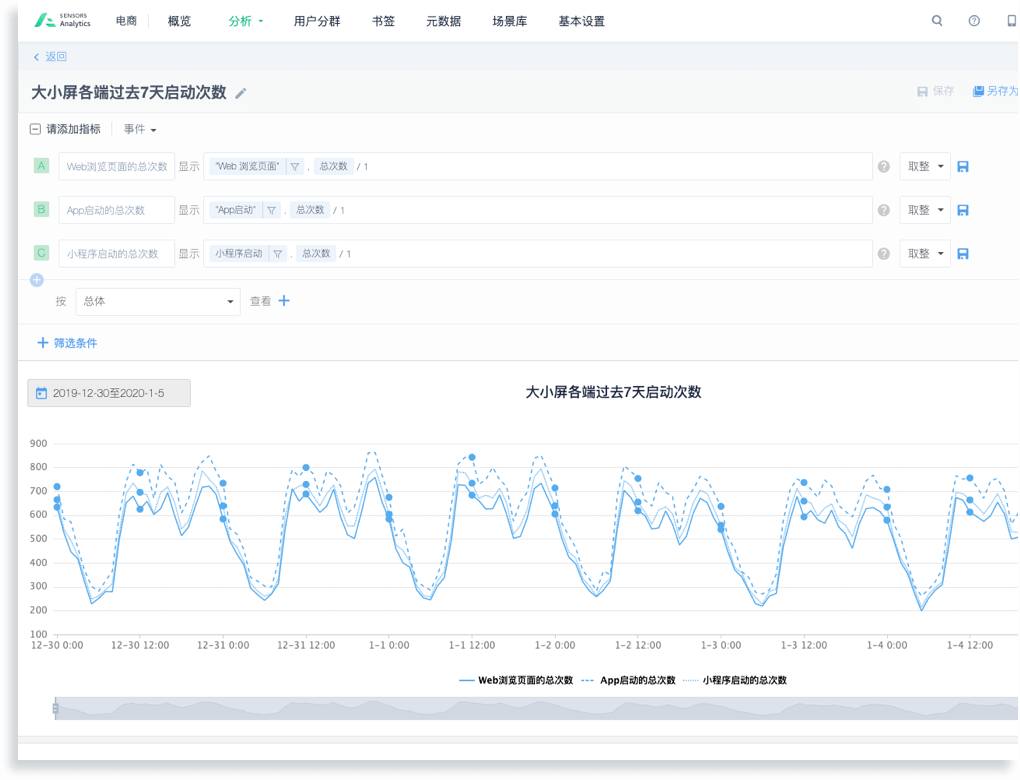Open the 总体 grouping dropdown
Image resolution: width=1020 pixels, height=780 pixels.
tap(158, 301)
